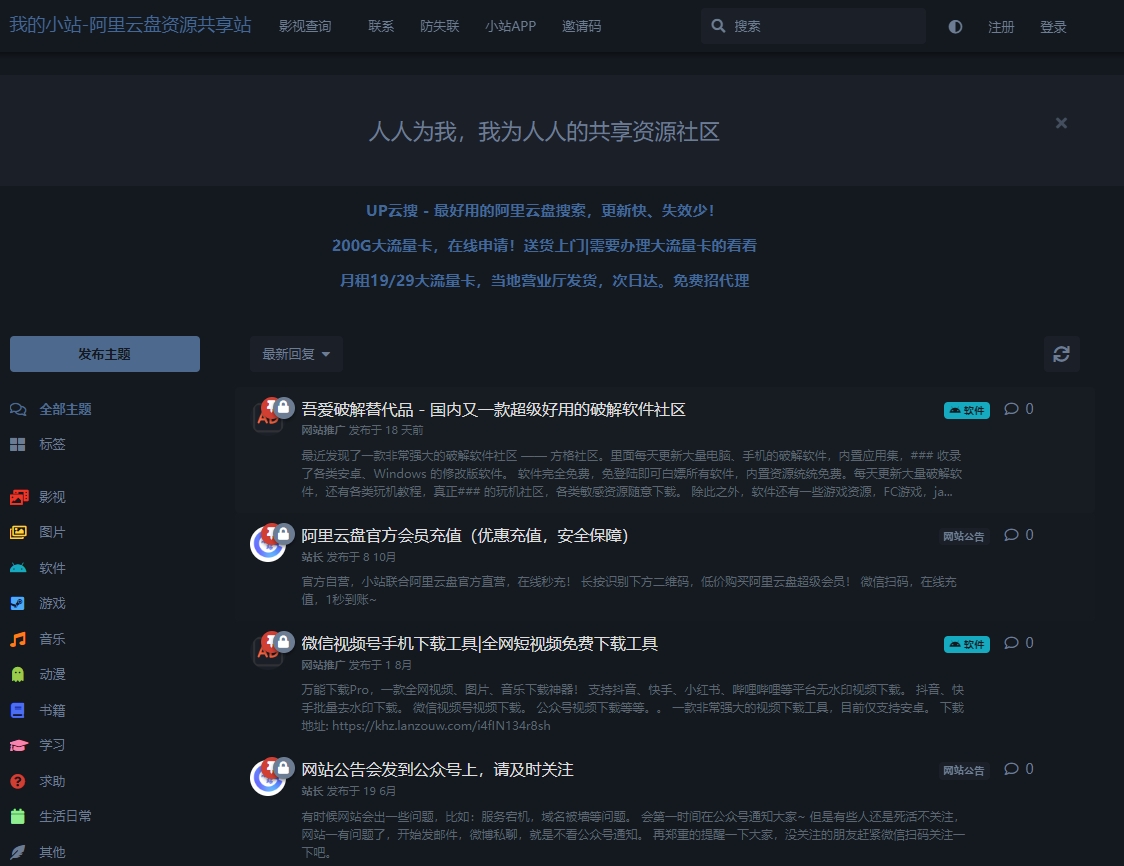Toggle dark mode with the moon icon
This screenshot has height=866, width=1124.
pos(955,27)
